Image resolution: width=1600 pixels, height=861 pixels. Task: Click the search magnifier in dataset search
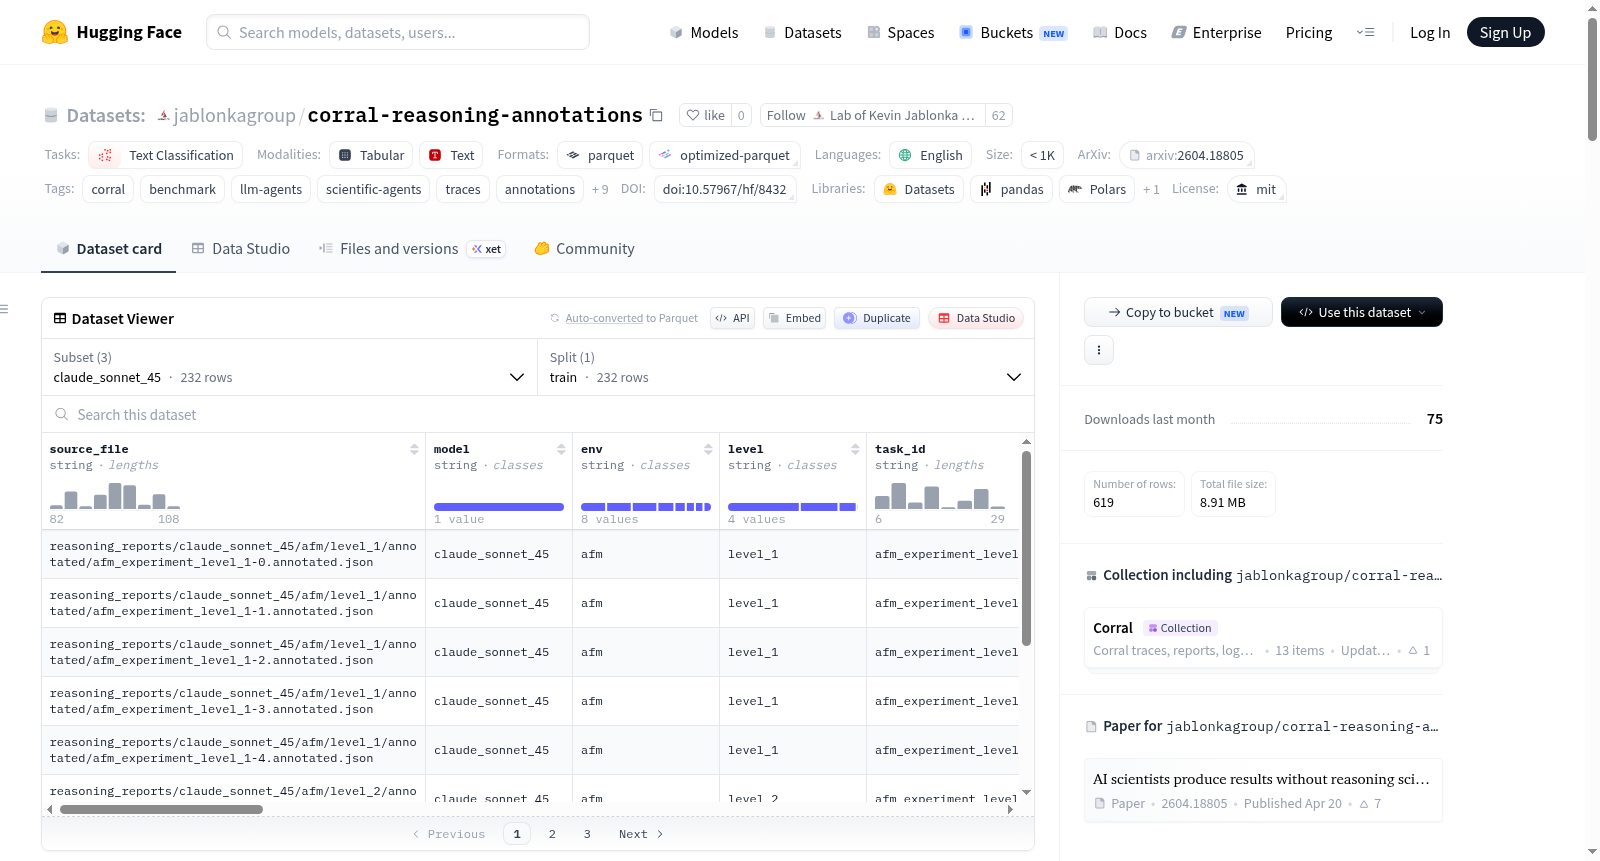[62, 414]
